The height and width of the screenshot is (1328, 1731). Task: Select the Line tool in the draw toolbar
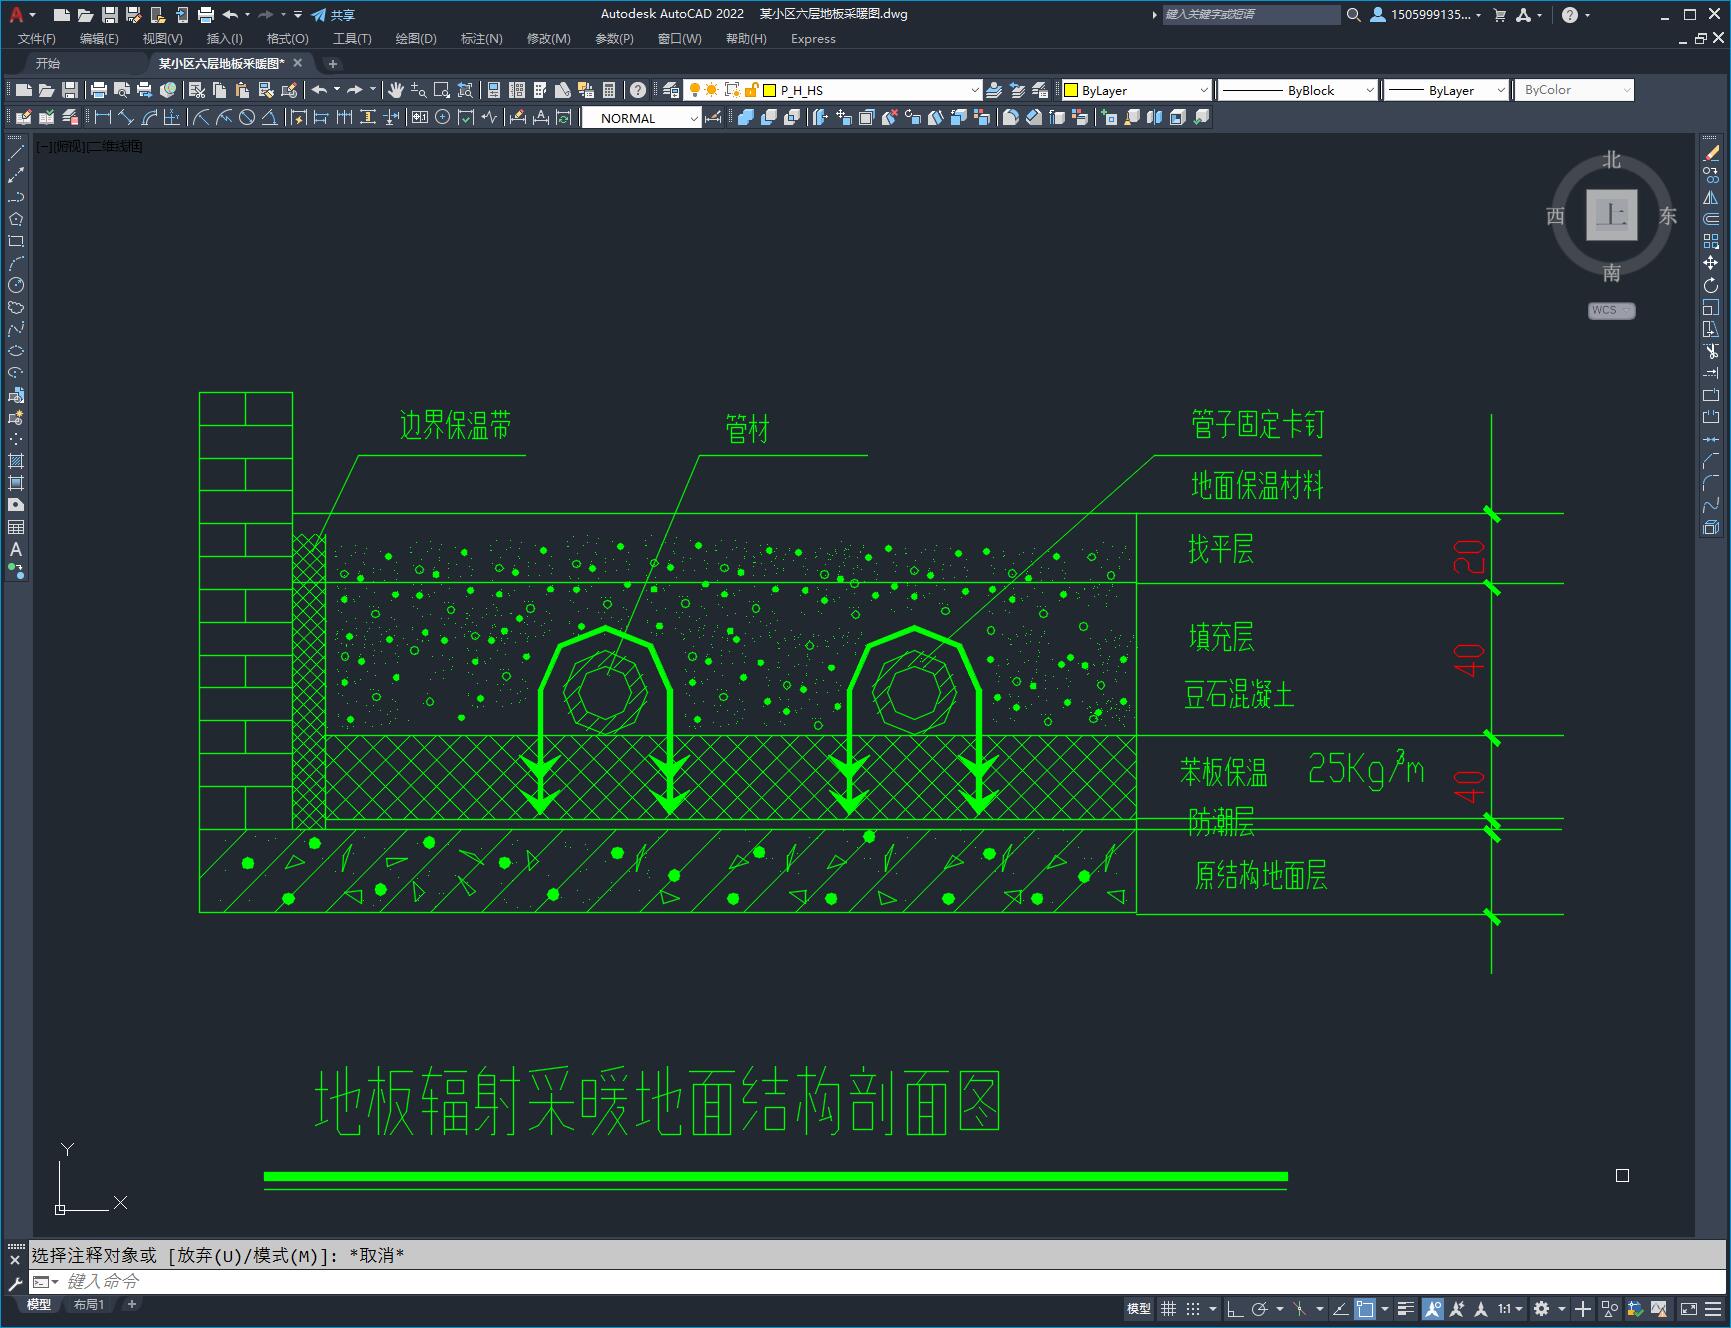coord(16,153)
